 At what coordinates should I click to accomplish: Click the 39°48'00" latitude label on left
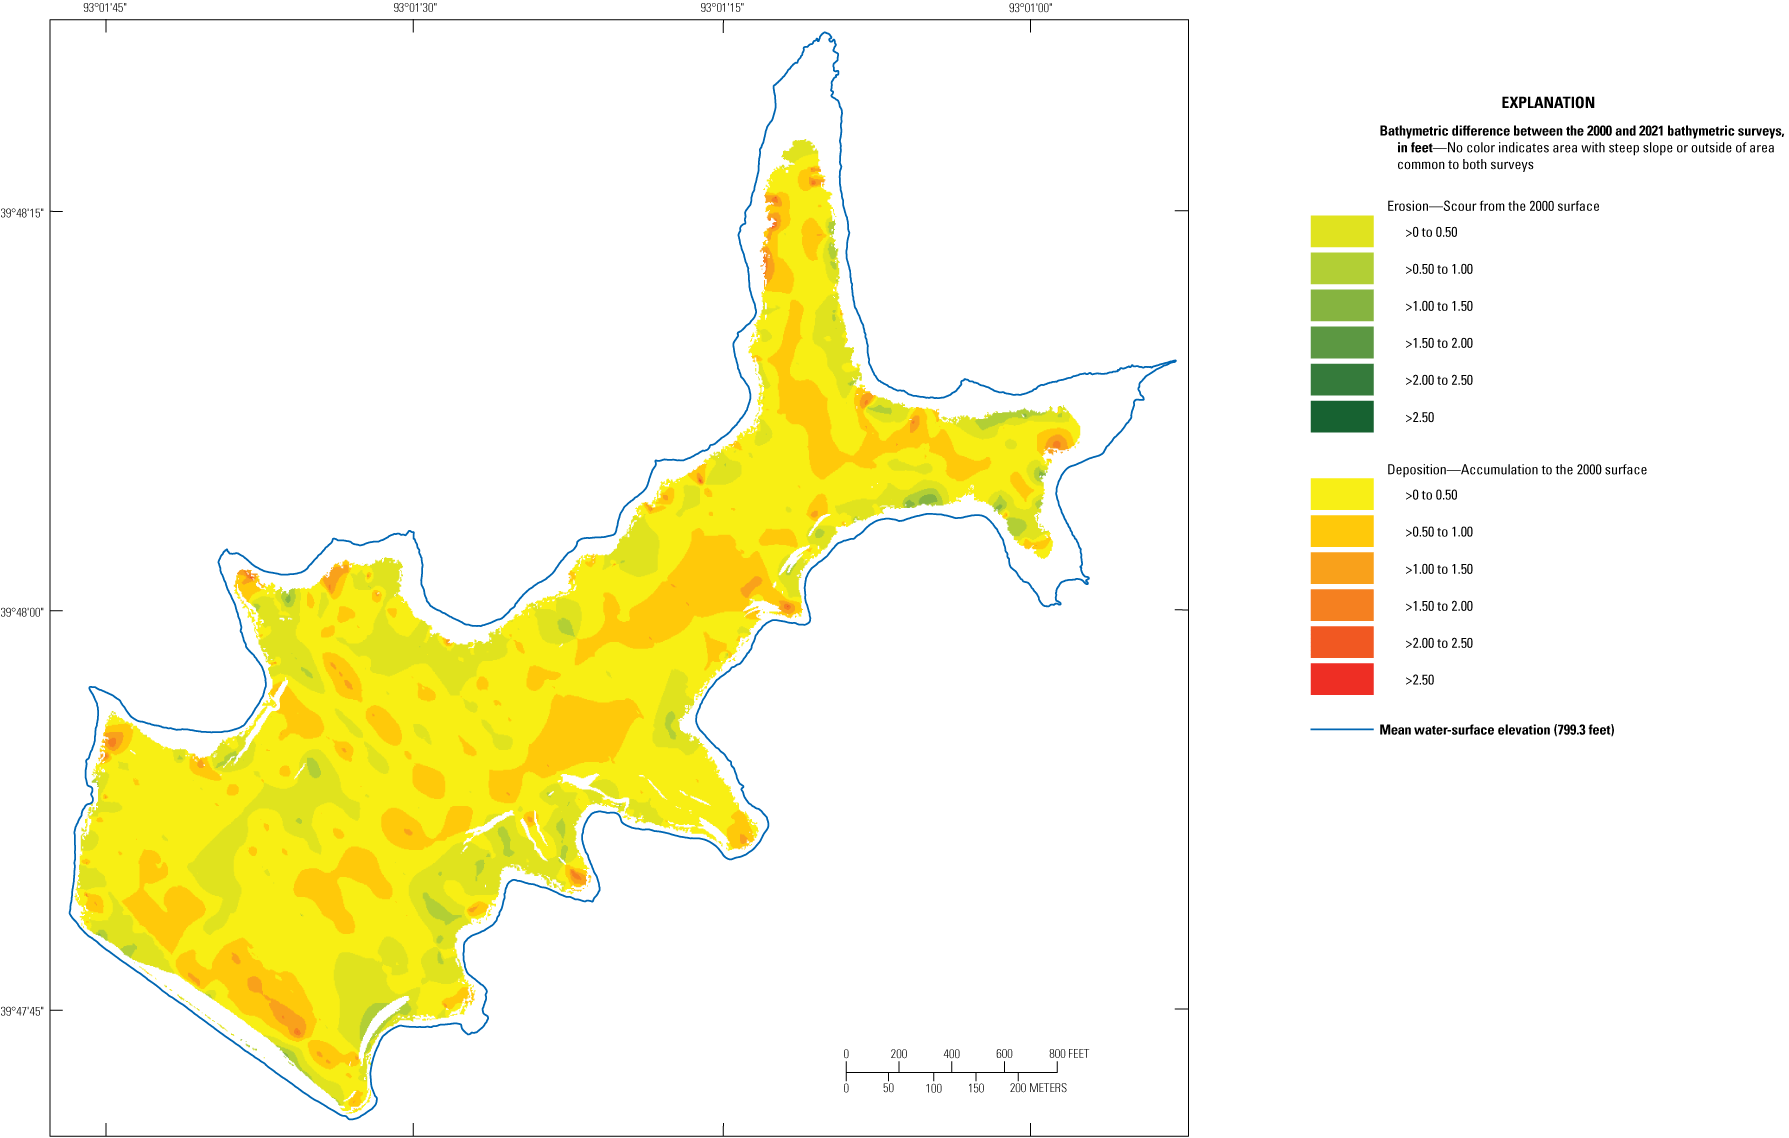(x=22, y=612)
